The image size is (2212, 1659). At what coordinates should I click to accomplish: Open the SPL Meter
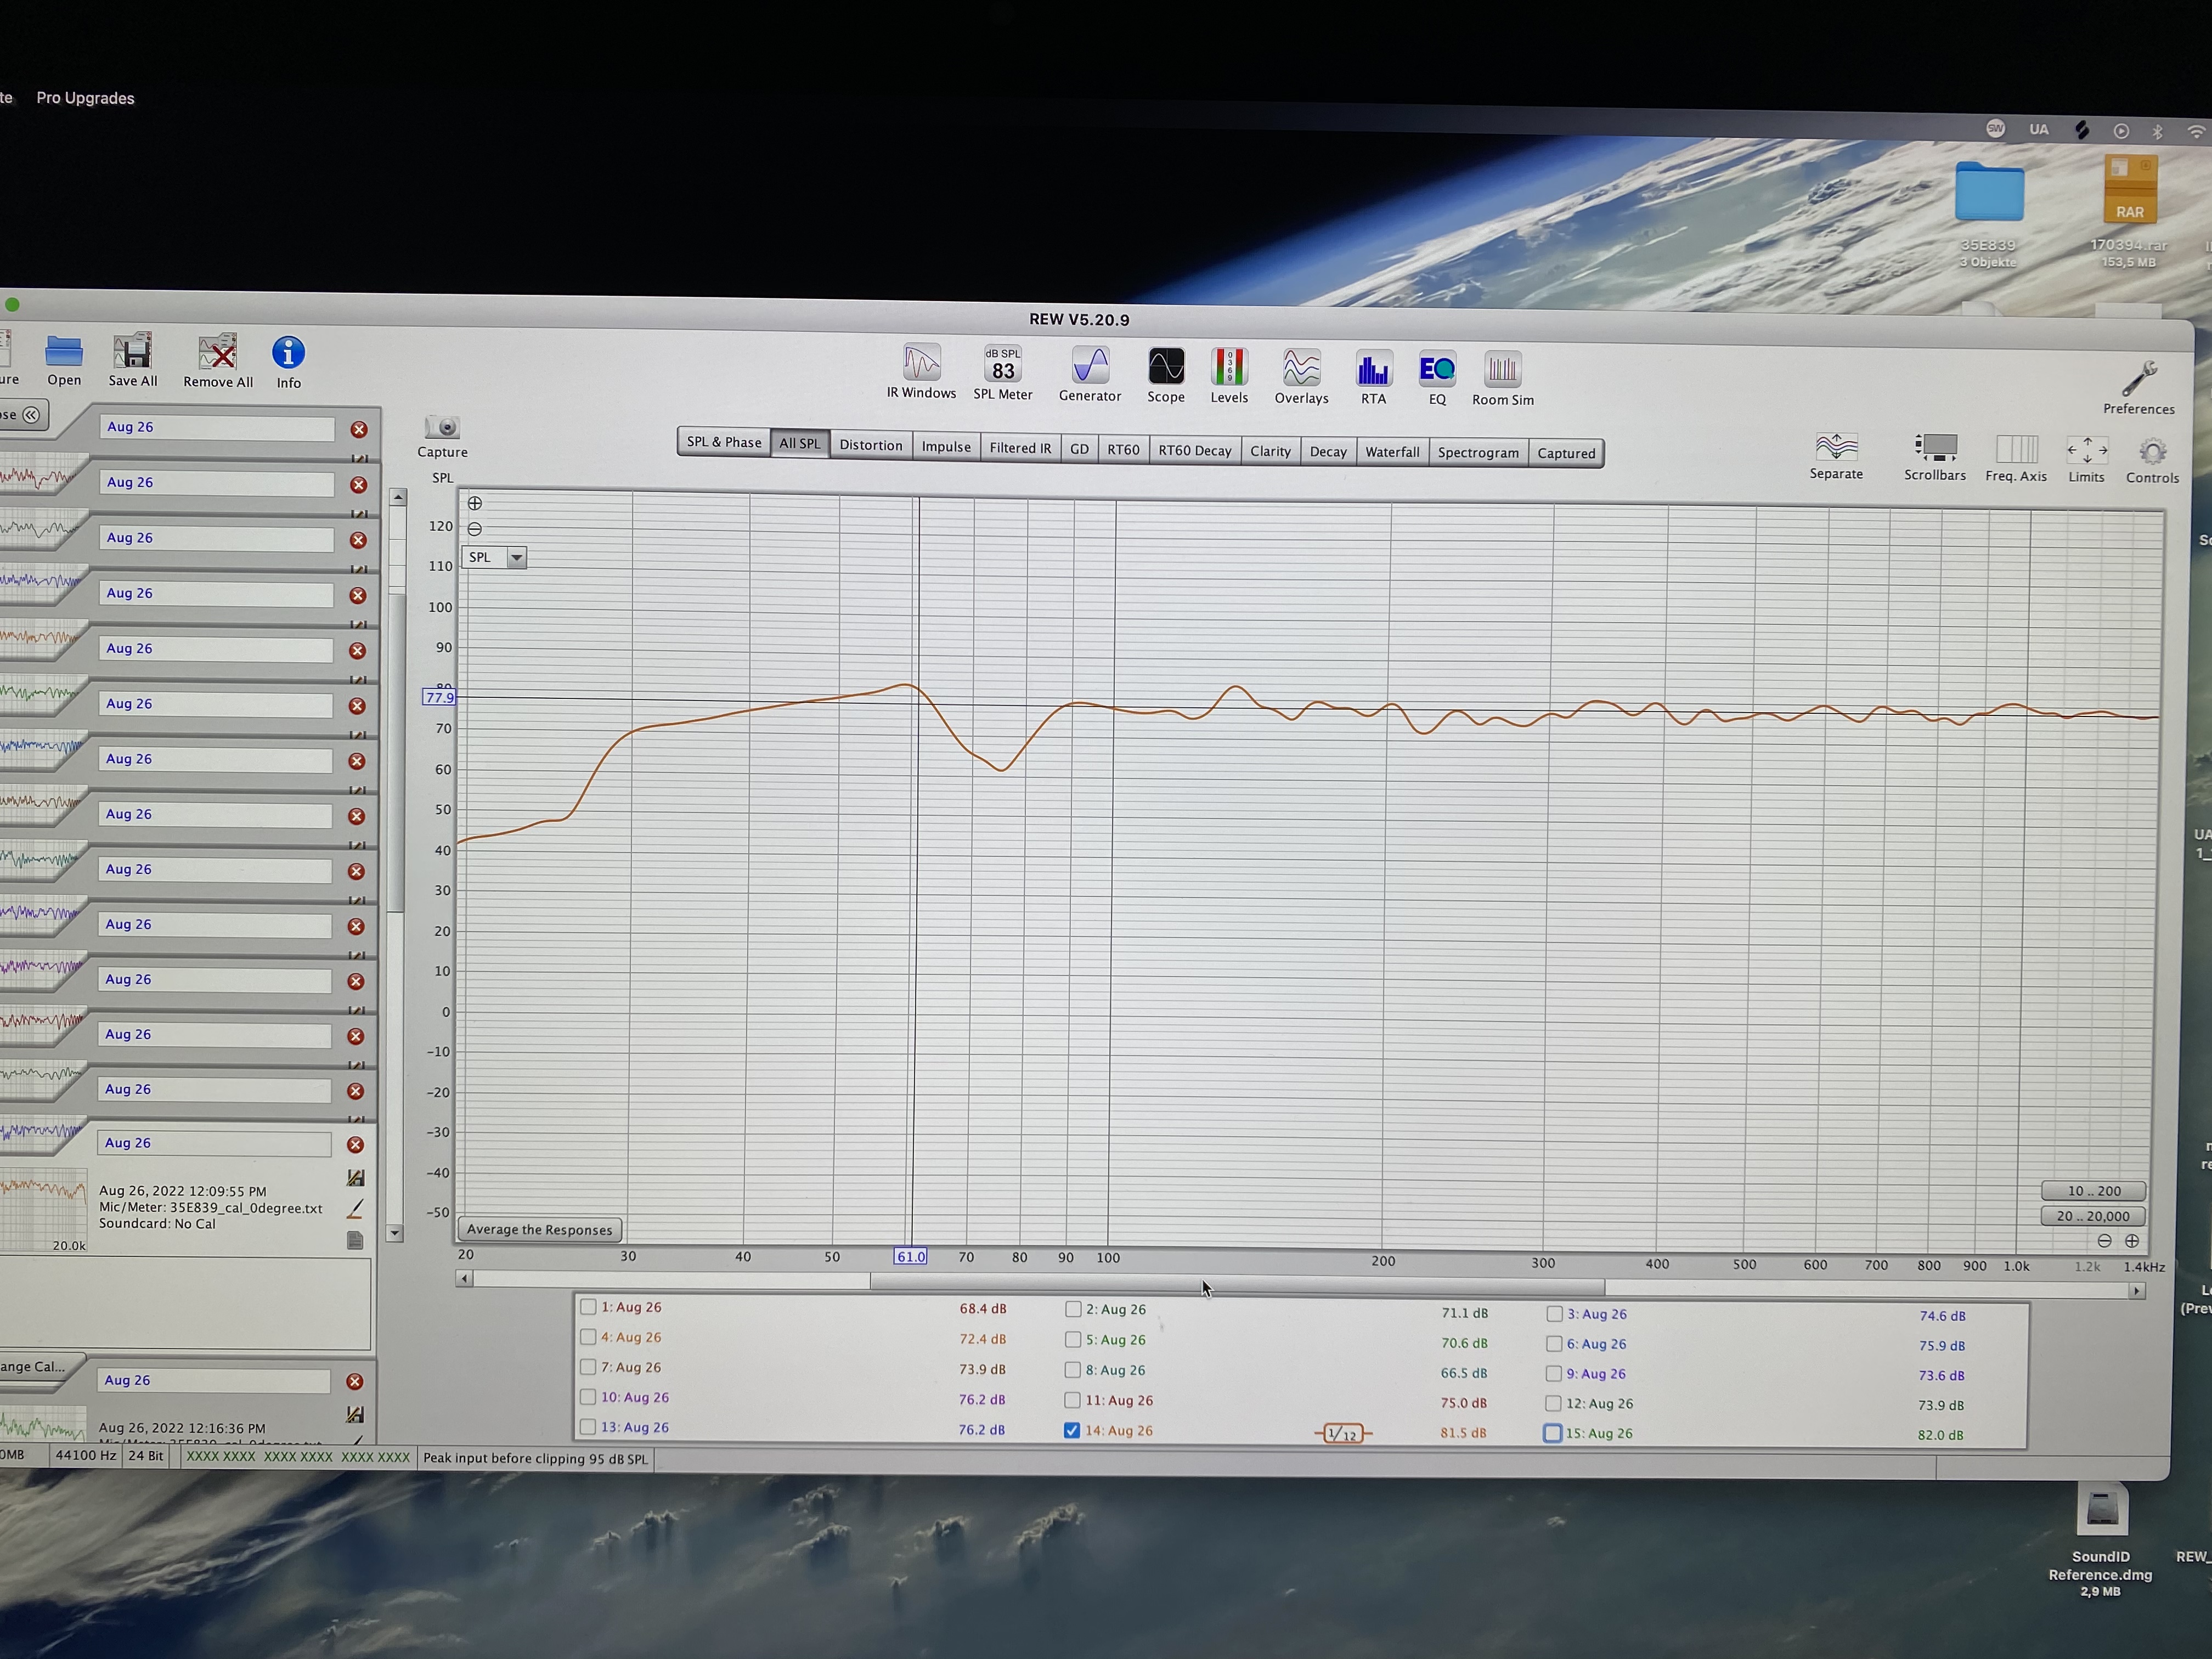(1002, 367)
